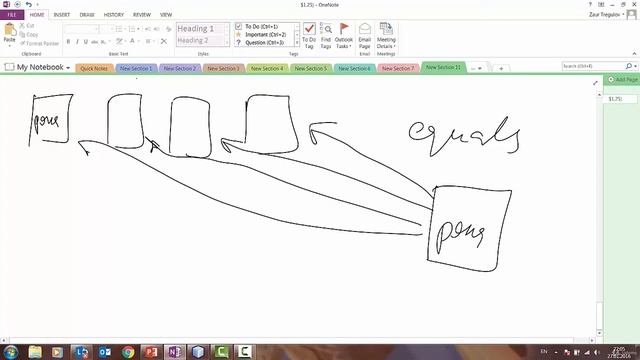The image size is (640, 360).
Task: Switch to the INSERT ribbon tab
Action: point(62,15)
